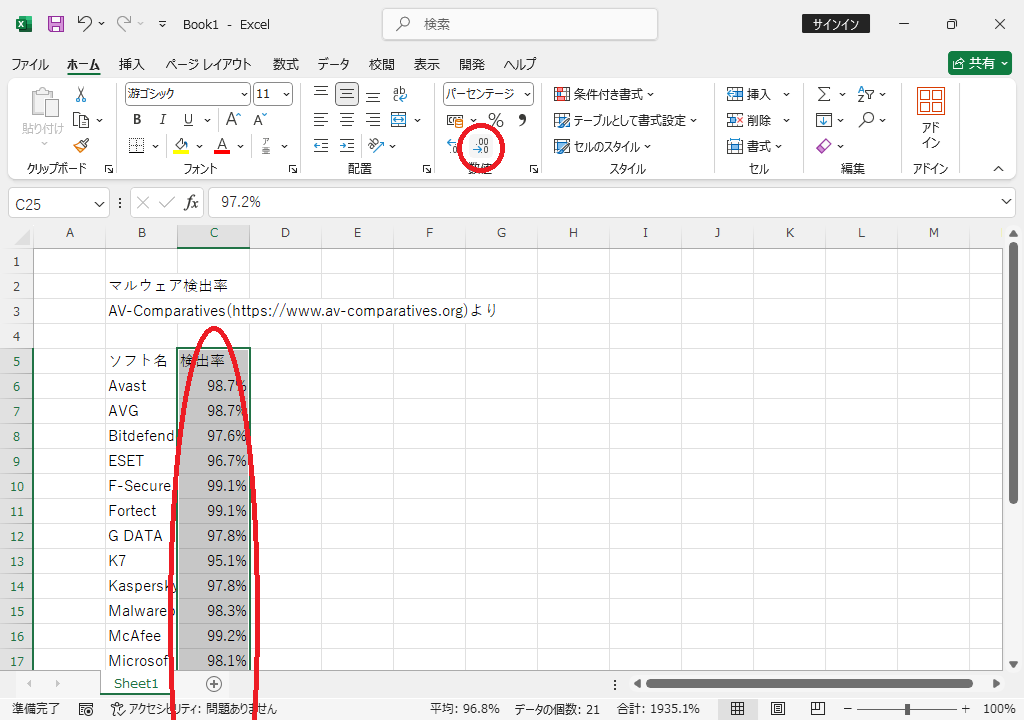Screen dimensions: 1024x720
Task: Open the ファイル tab
Action: [30, 64]
